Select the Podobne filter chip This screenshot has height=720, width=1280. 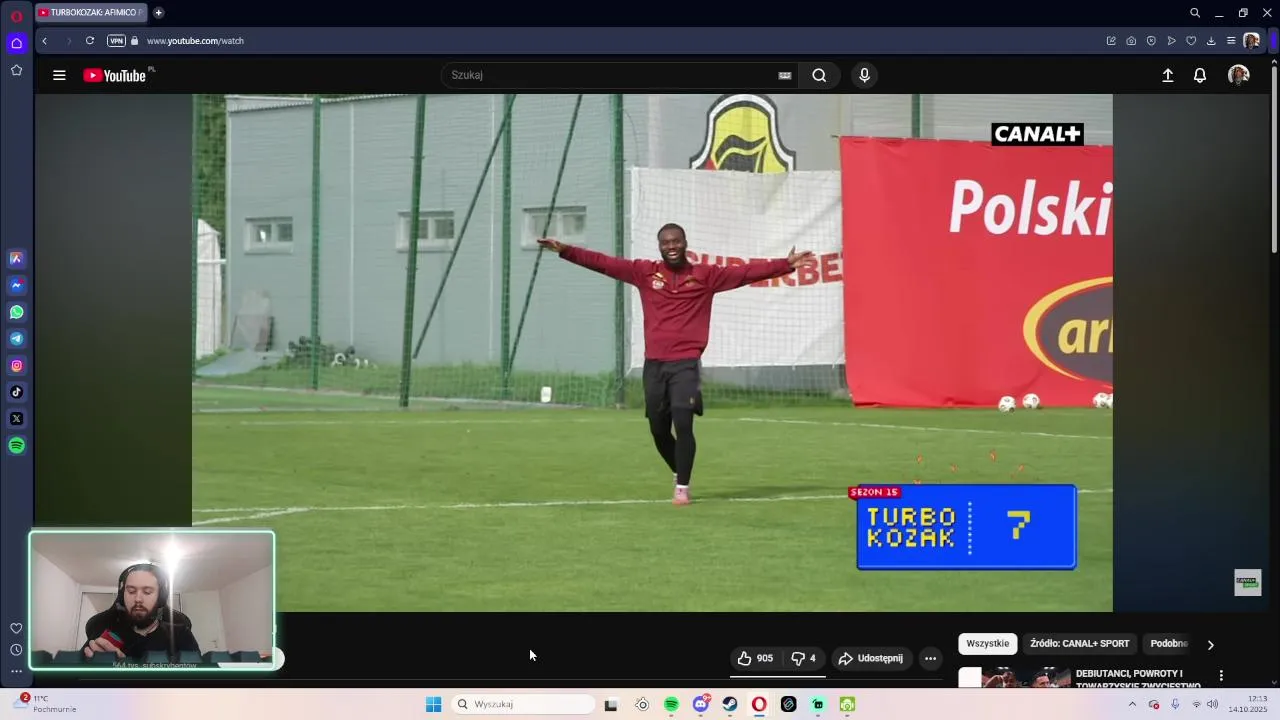click(x=1168, y=644)
